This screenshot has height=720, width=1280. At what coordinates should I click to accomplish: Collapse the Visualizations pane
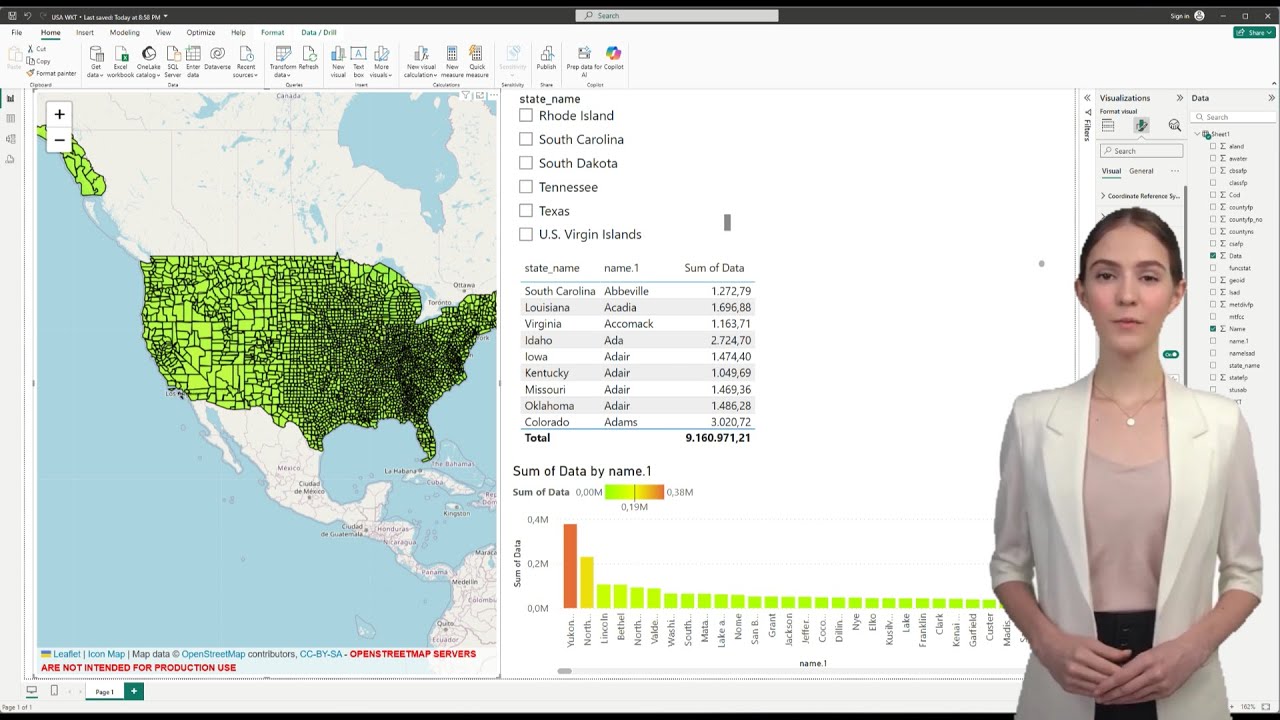pos(1179,98)
